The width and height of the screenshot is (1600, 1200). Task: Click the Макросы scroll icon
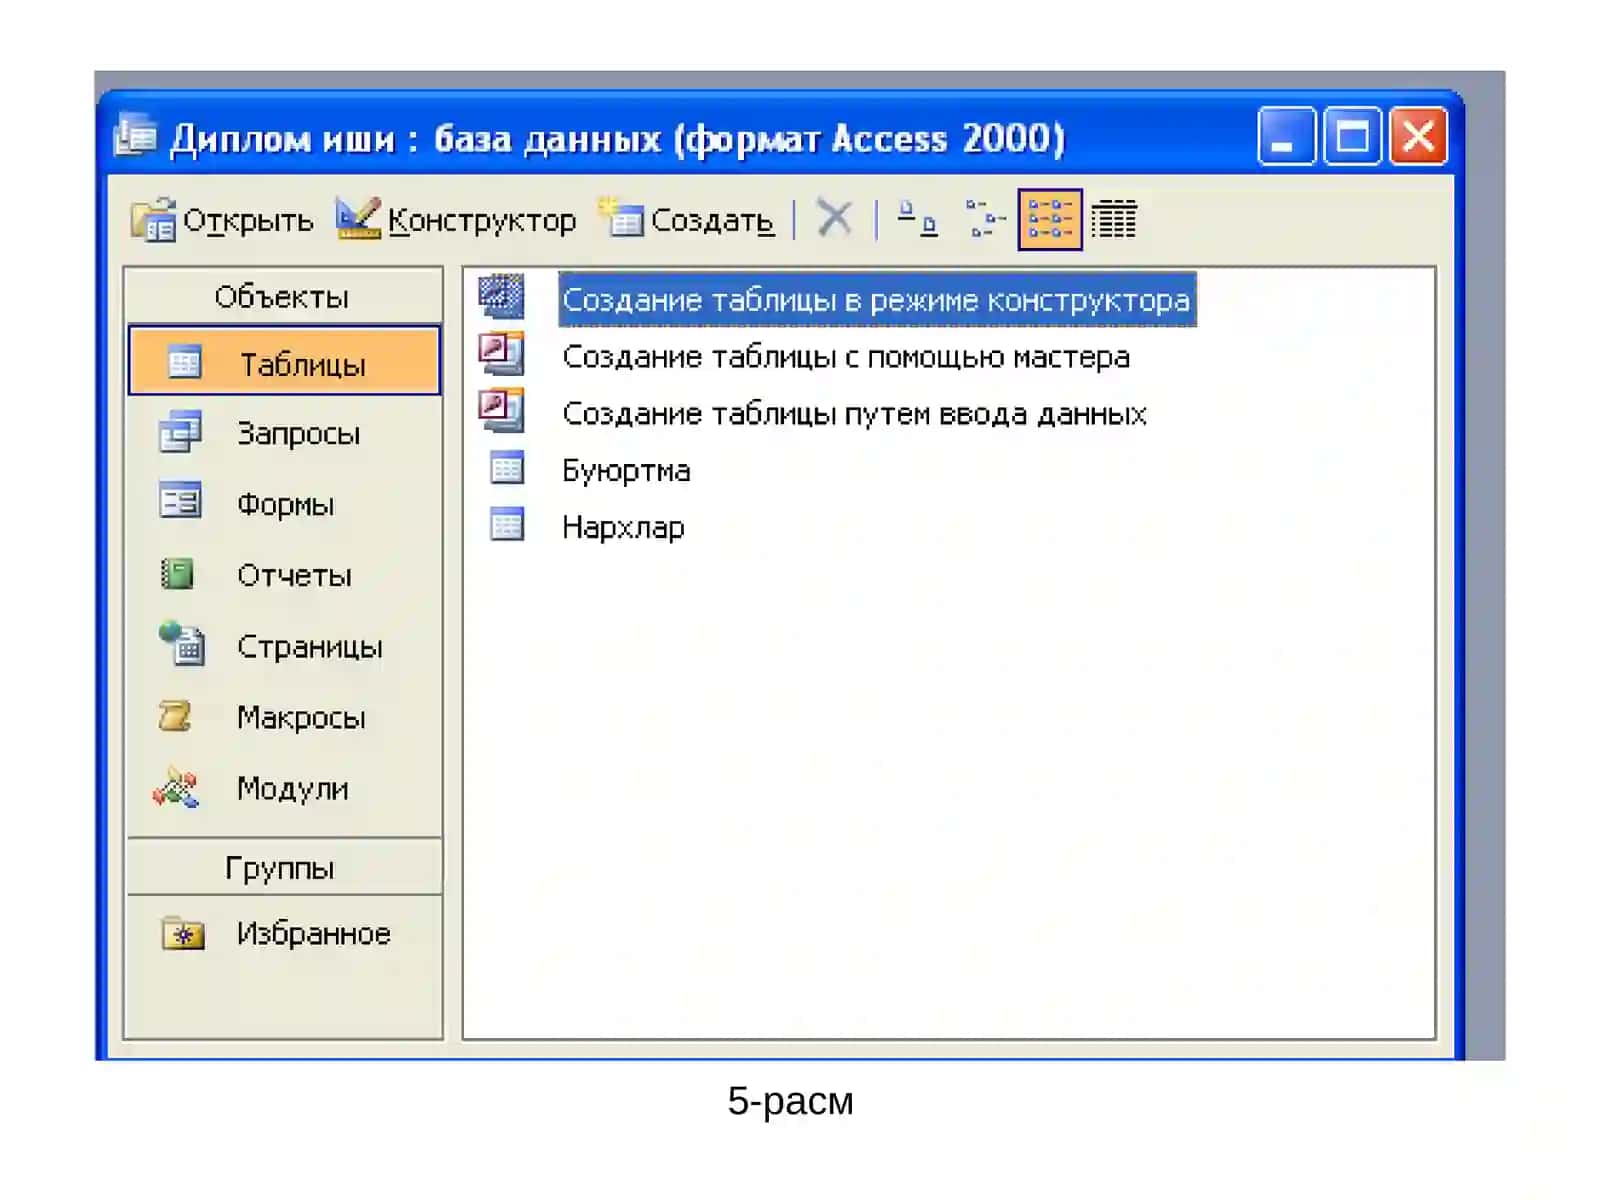[175, 715]
